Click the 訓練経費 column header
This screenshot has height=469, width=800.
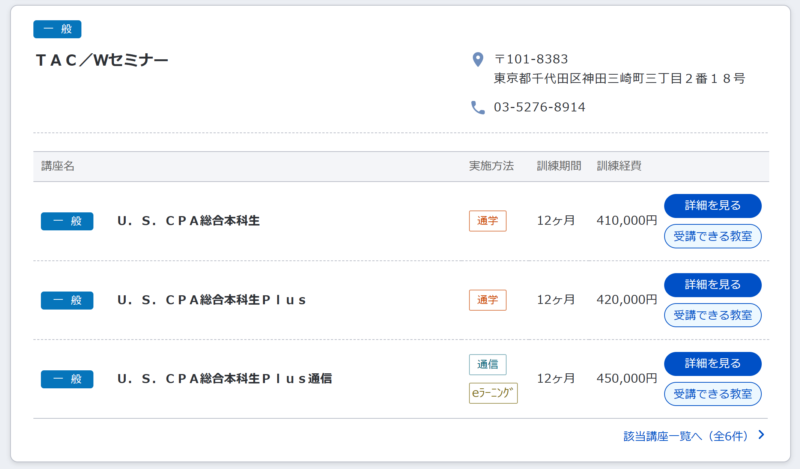coord(619,166)
